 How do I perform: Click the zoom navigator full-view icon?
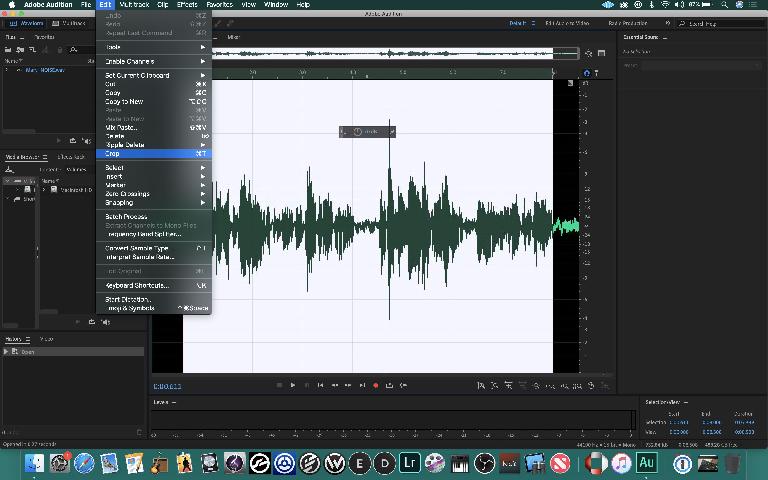point(588,53)
